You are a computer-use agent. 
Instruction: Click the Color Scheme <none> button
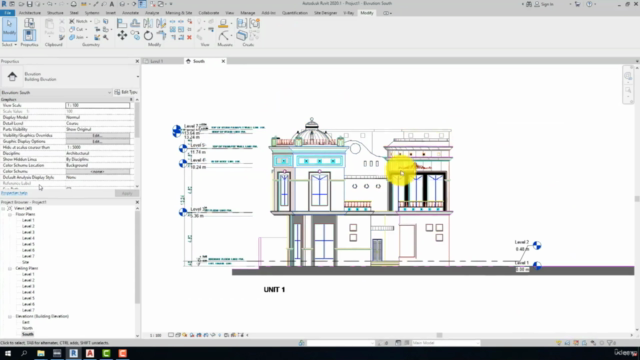(98, 171)
